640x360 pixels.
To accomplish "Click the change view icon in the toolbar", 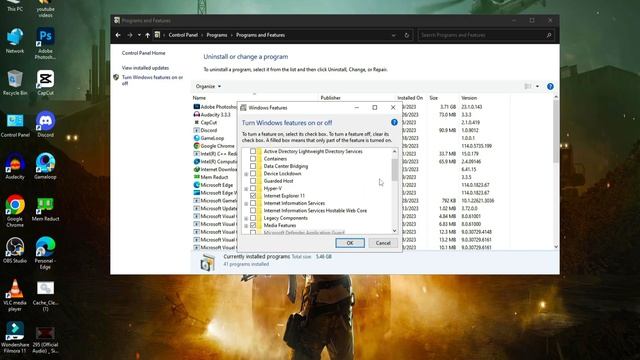I will 528,87.
